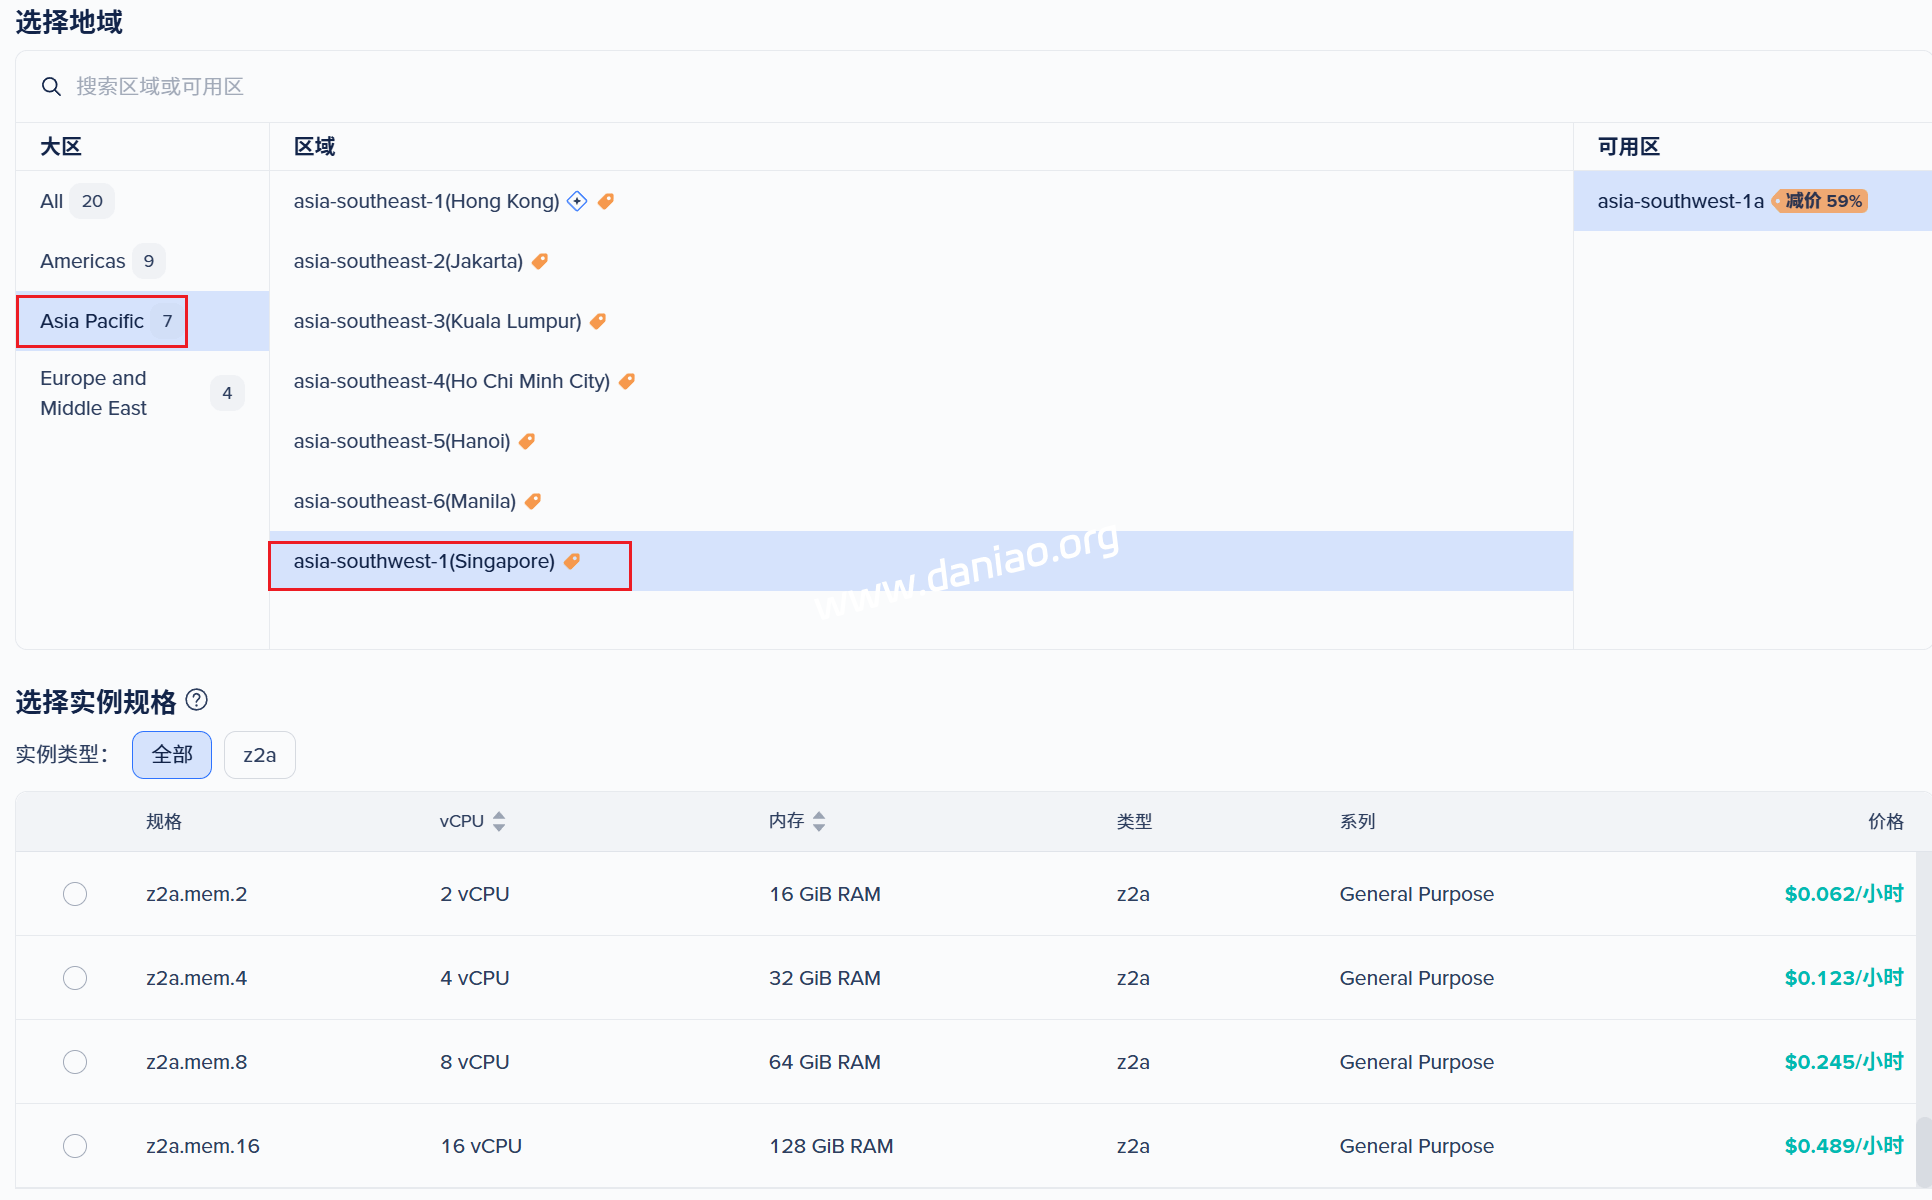This screenshot has width=1932, height=1200.
Task: Click the orange tag icon next to Jakarta
Action: (x=540, y=261)
